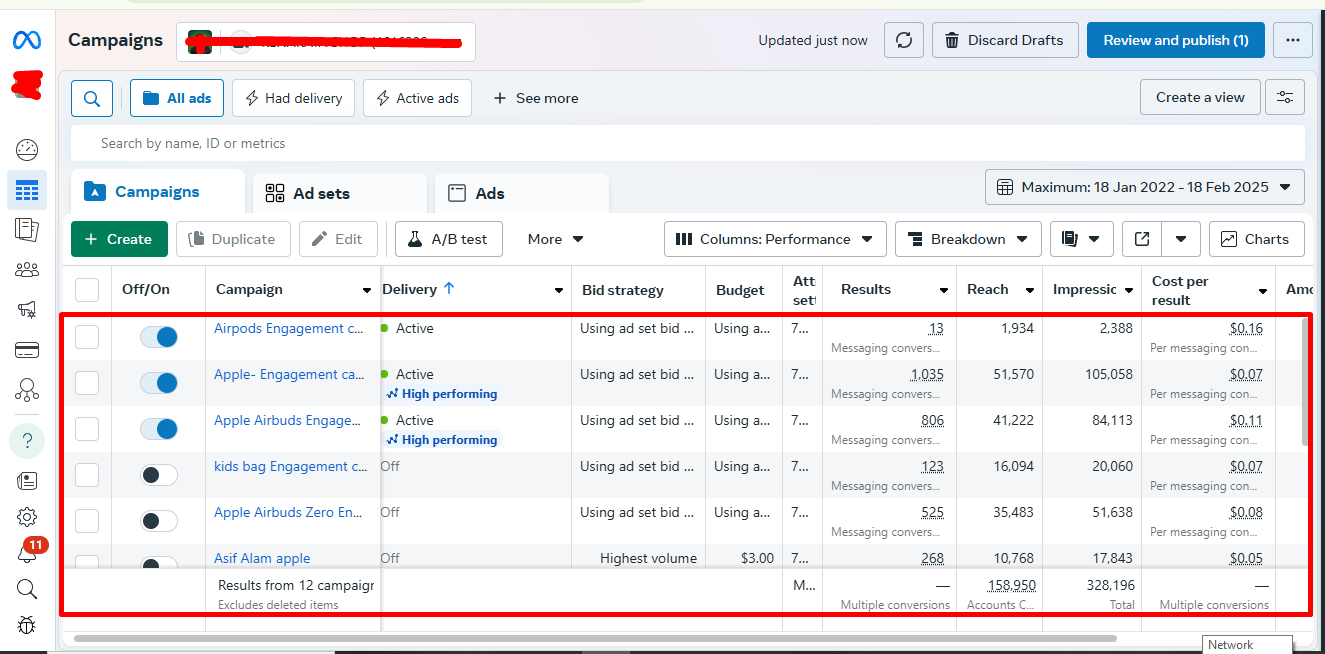The image size is (1325, 654).
Task: Open the Audiences people icon in sidebar
Action: (27, 270)
